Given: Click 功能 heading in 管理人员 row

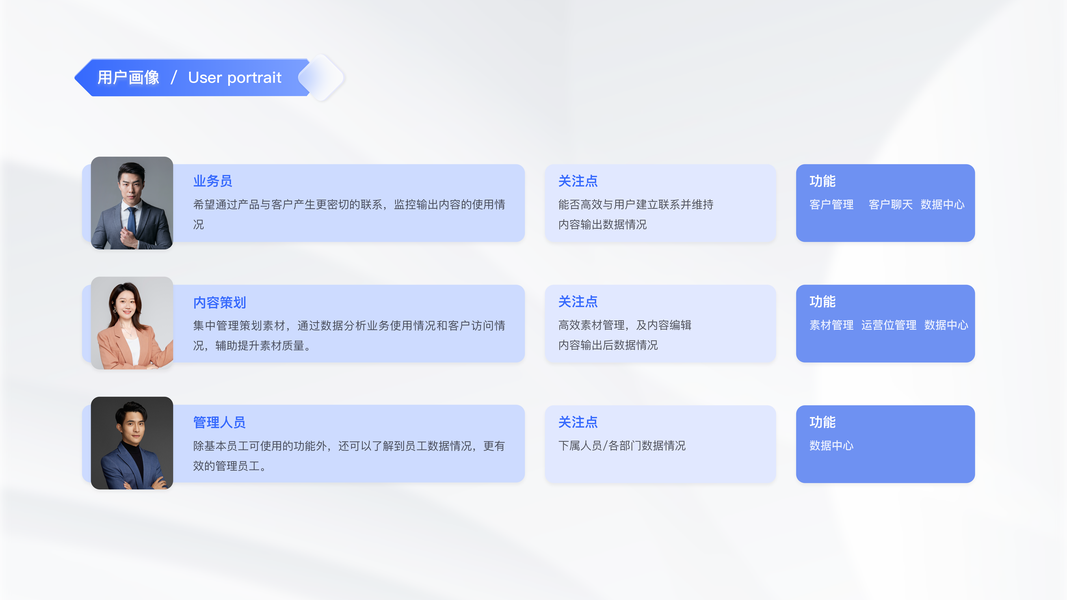Looking at the screenshot, I should [x=822, y=422].
